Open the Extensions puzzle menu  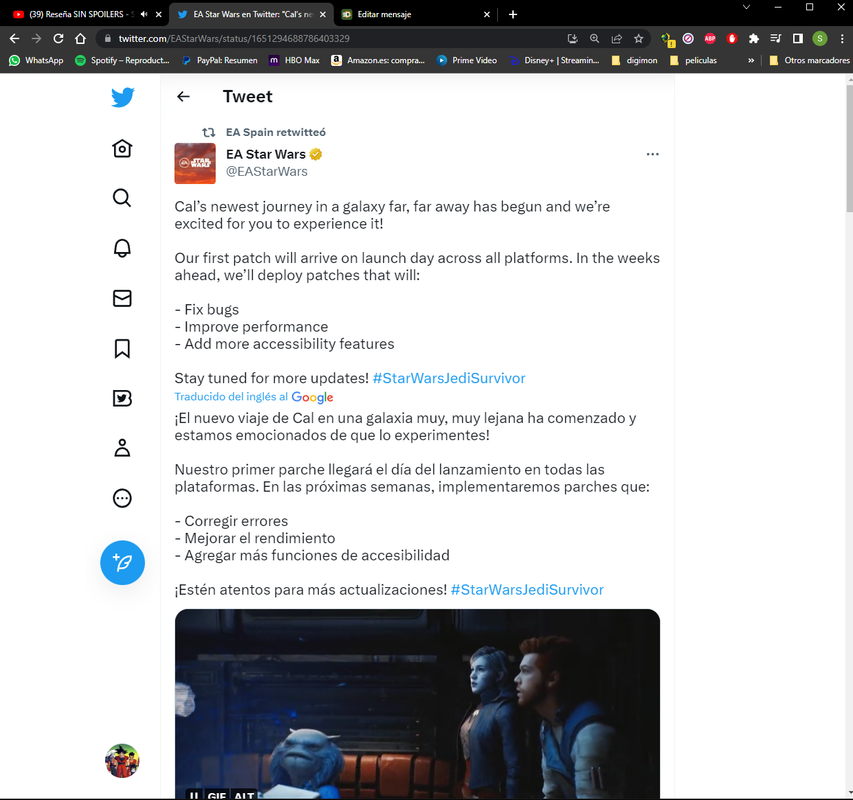[753, 38]
